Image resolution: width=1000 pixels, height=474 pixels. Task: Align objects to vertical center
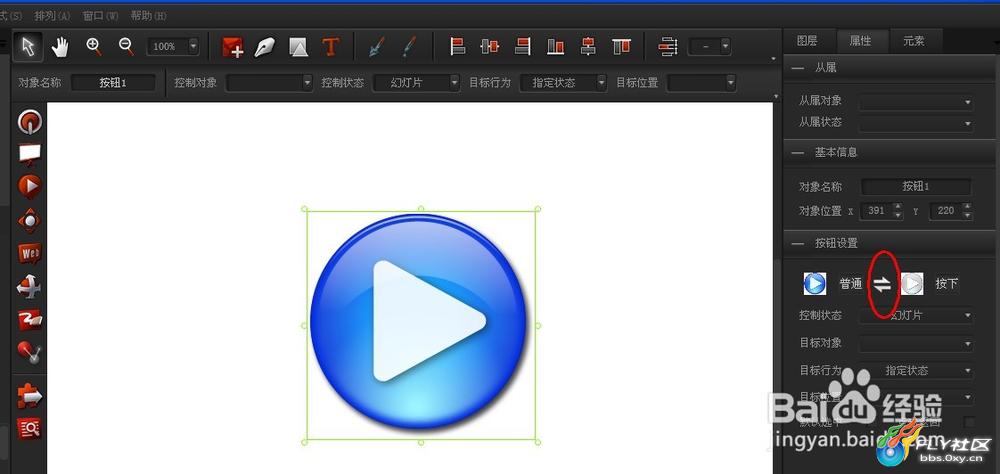click(588, 46)
